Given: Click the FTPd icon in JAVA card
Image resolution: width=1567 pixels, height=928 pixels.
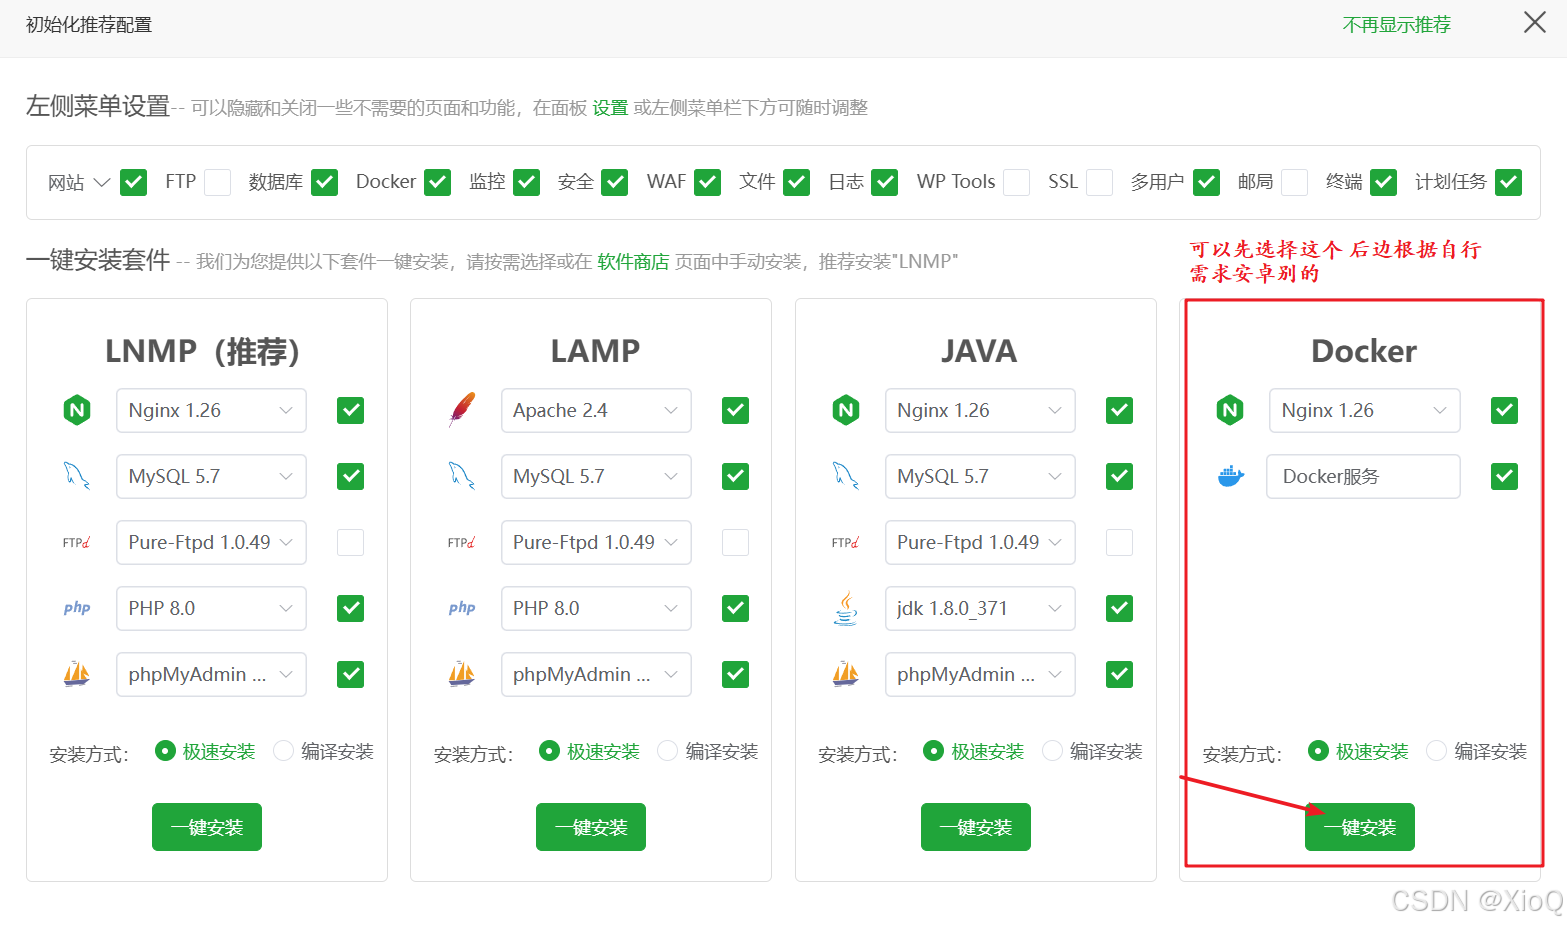Looking at the screenshot, I should click(x=846, y=542).
